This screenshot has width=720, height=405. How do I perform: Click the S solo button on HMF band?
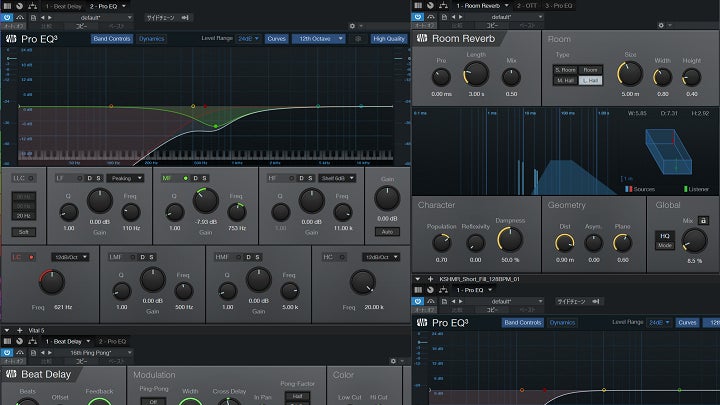[x=257, y=257]
